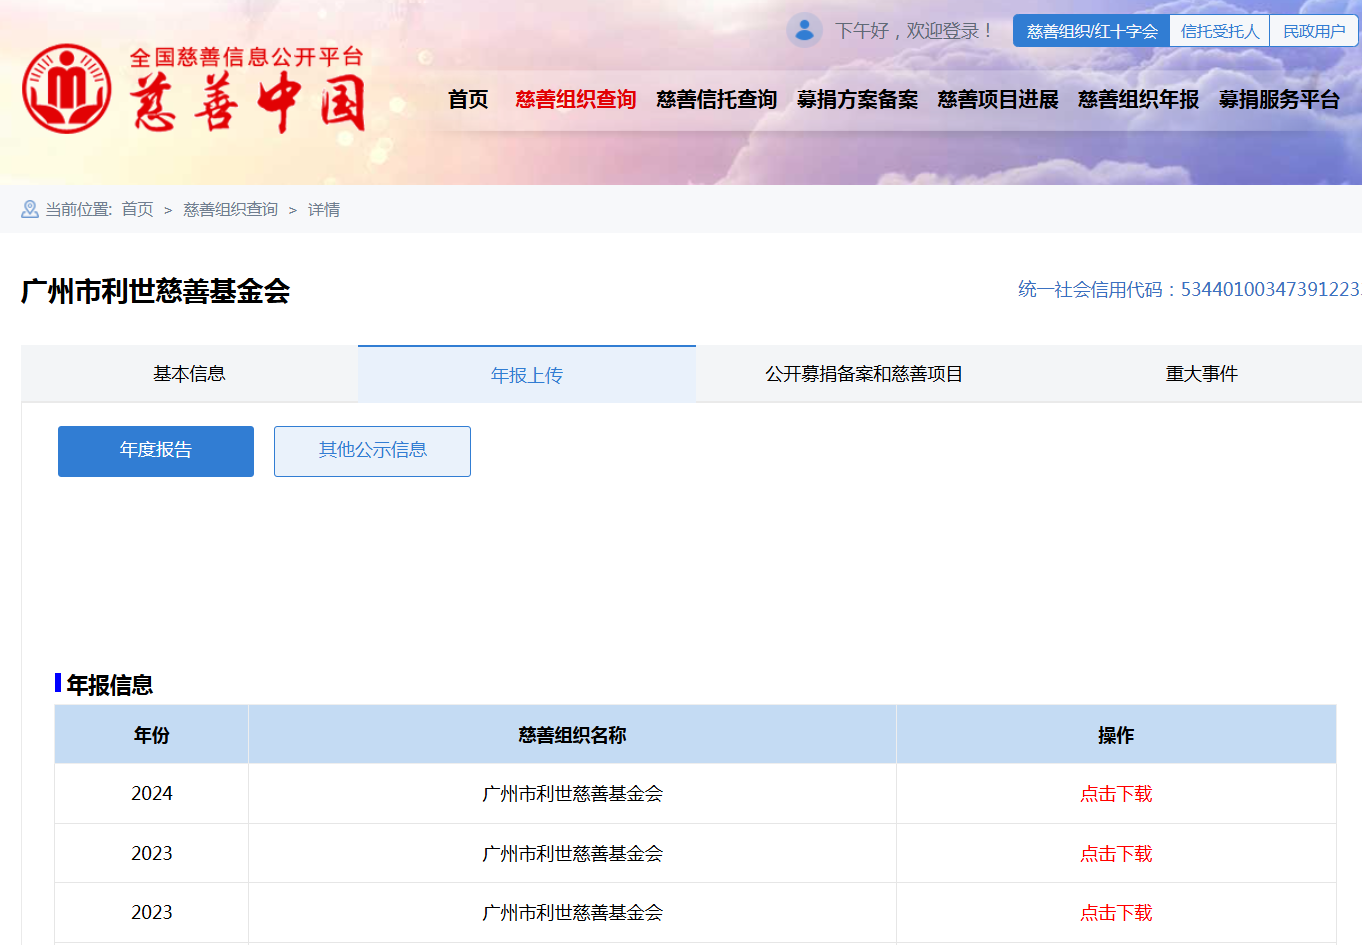
Task: Click the 年度报告 button
Action: tap(155, 451)
